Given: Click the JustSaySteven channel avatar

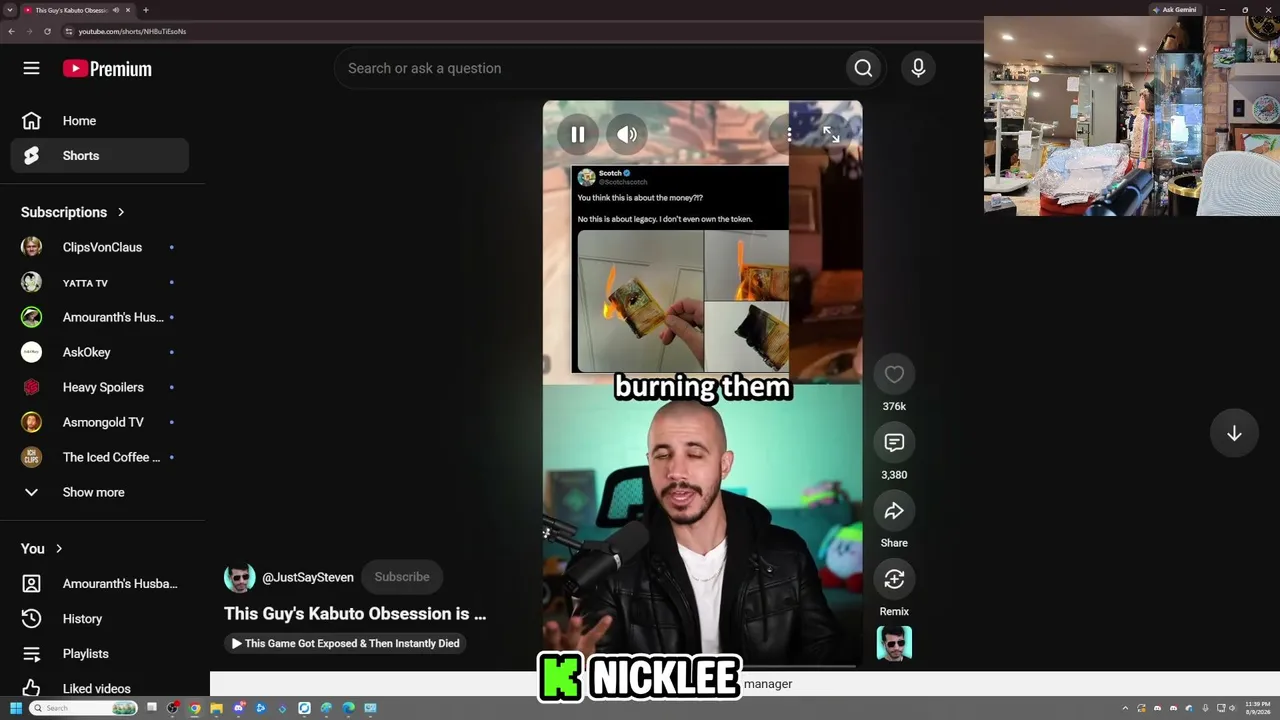Looking at the screenshot, I should pos(239,577).
